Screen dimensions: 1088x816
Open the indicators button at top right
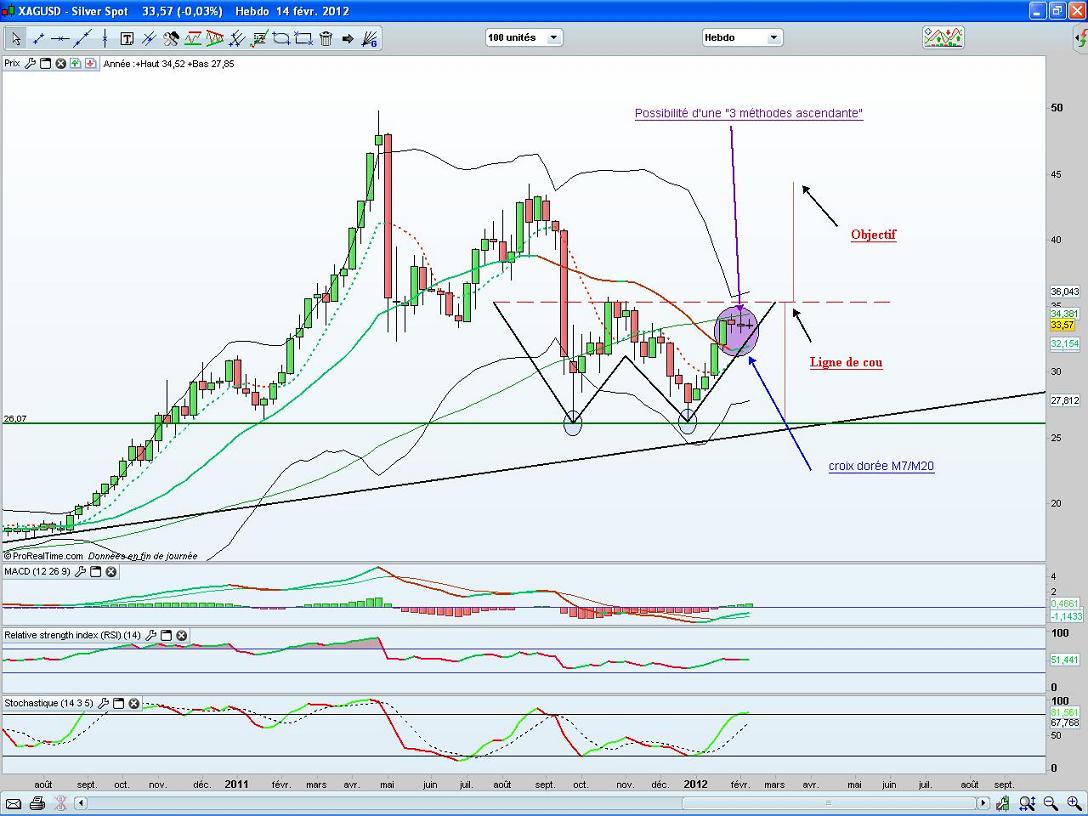coord(943,38)
